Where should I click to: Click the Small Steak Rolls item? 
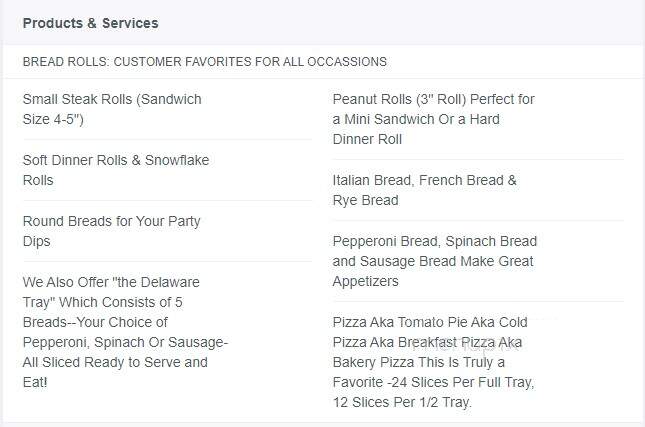(x=112, y=109)
